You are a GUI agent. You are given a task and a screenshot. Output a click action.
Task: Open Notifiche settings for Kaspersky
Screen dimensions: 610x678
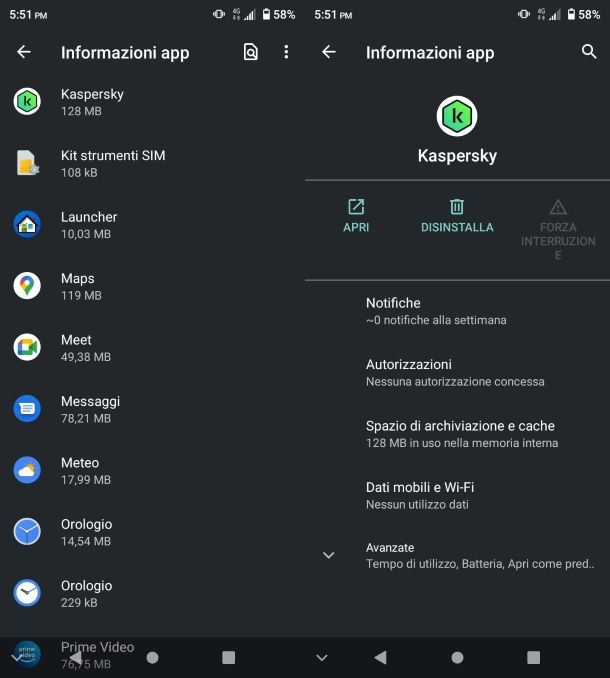[457, 311]
